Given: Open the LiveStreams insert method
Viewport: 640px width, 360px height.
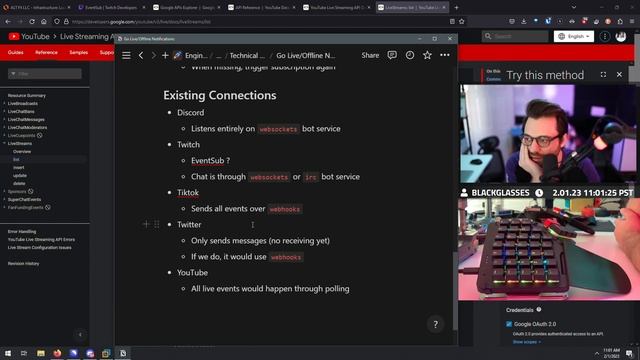Looking at the screenshot, I should tap(18, 167).
